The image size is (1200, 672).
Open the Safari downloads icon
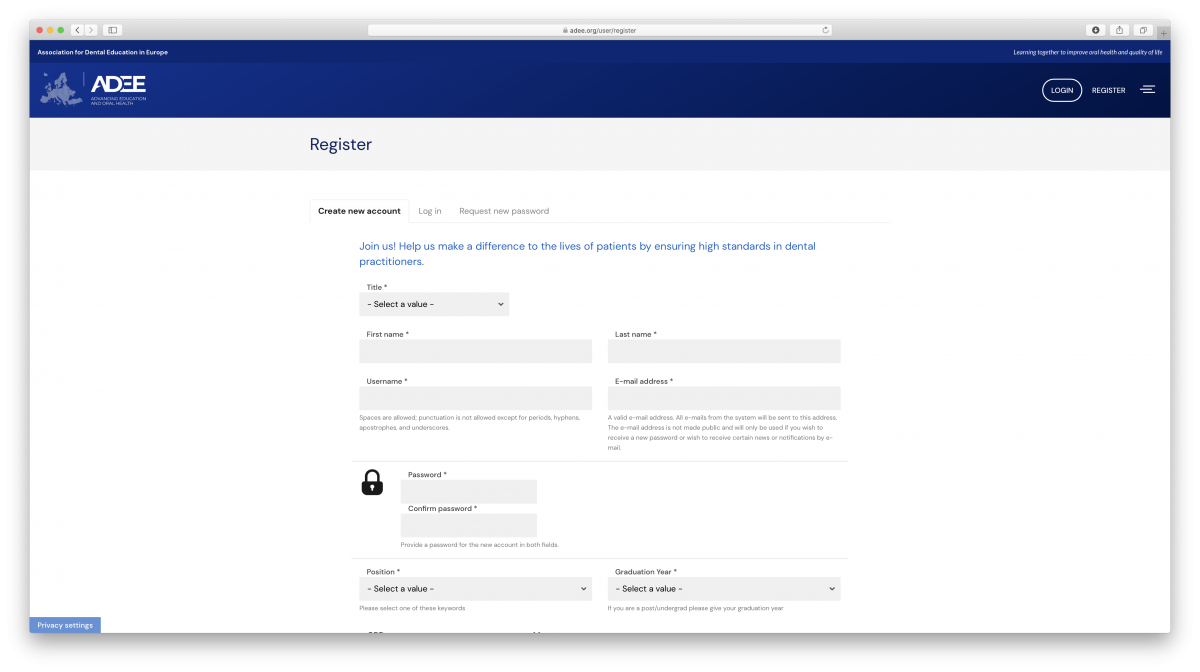click(1095, 30)
